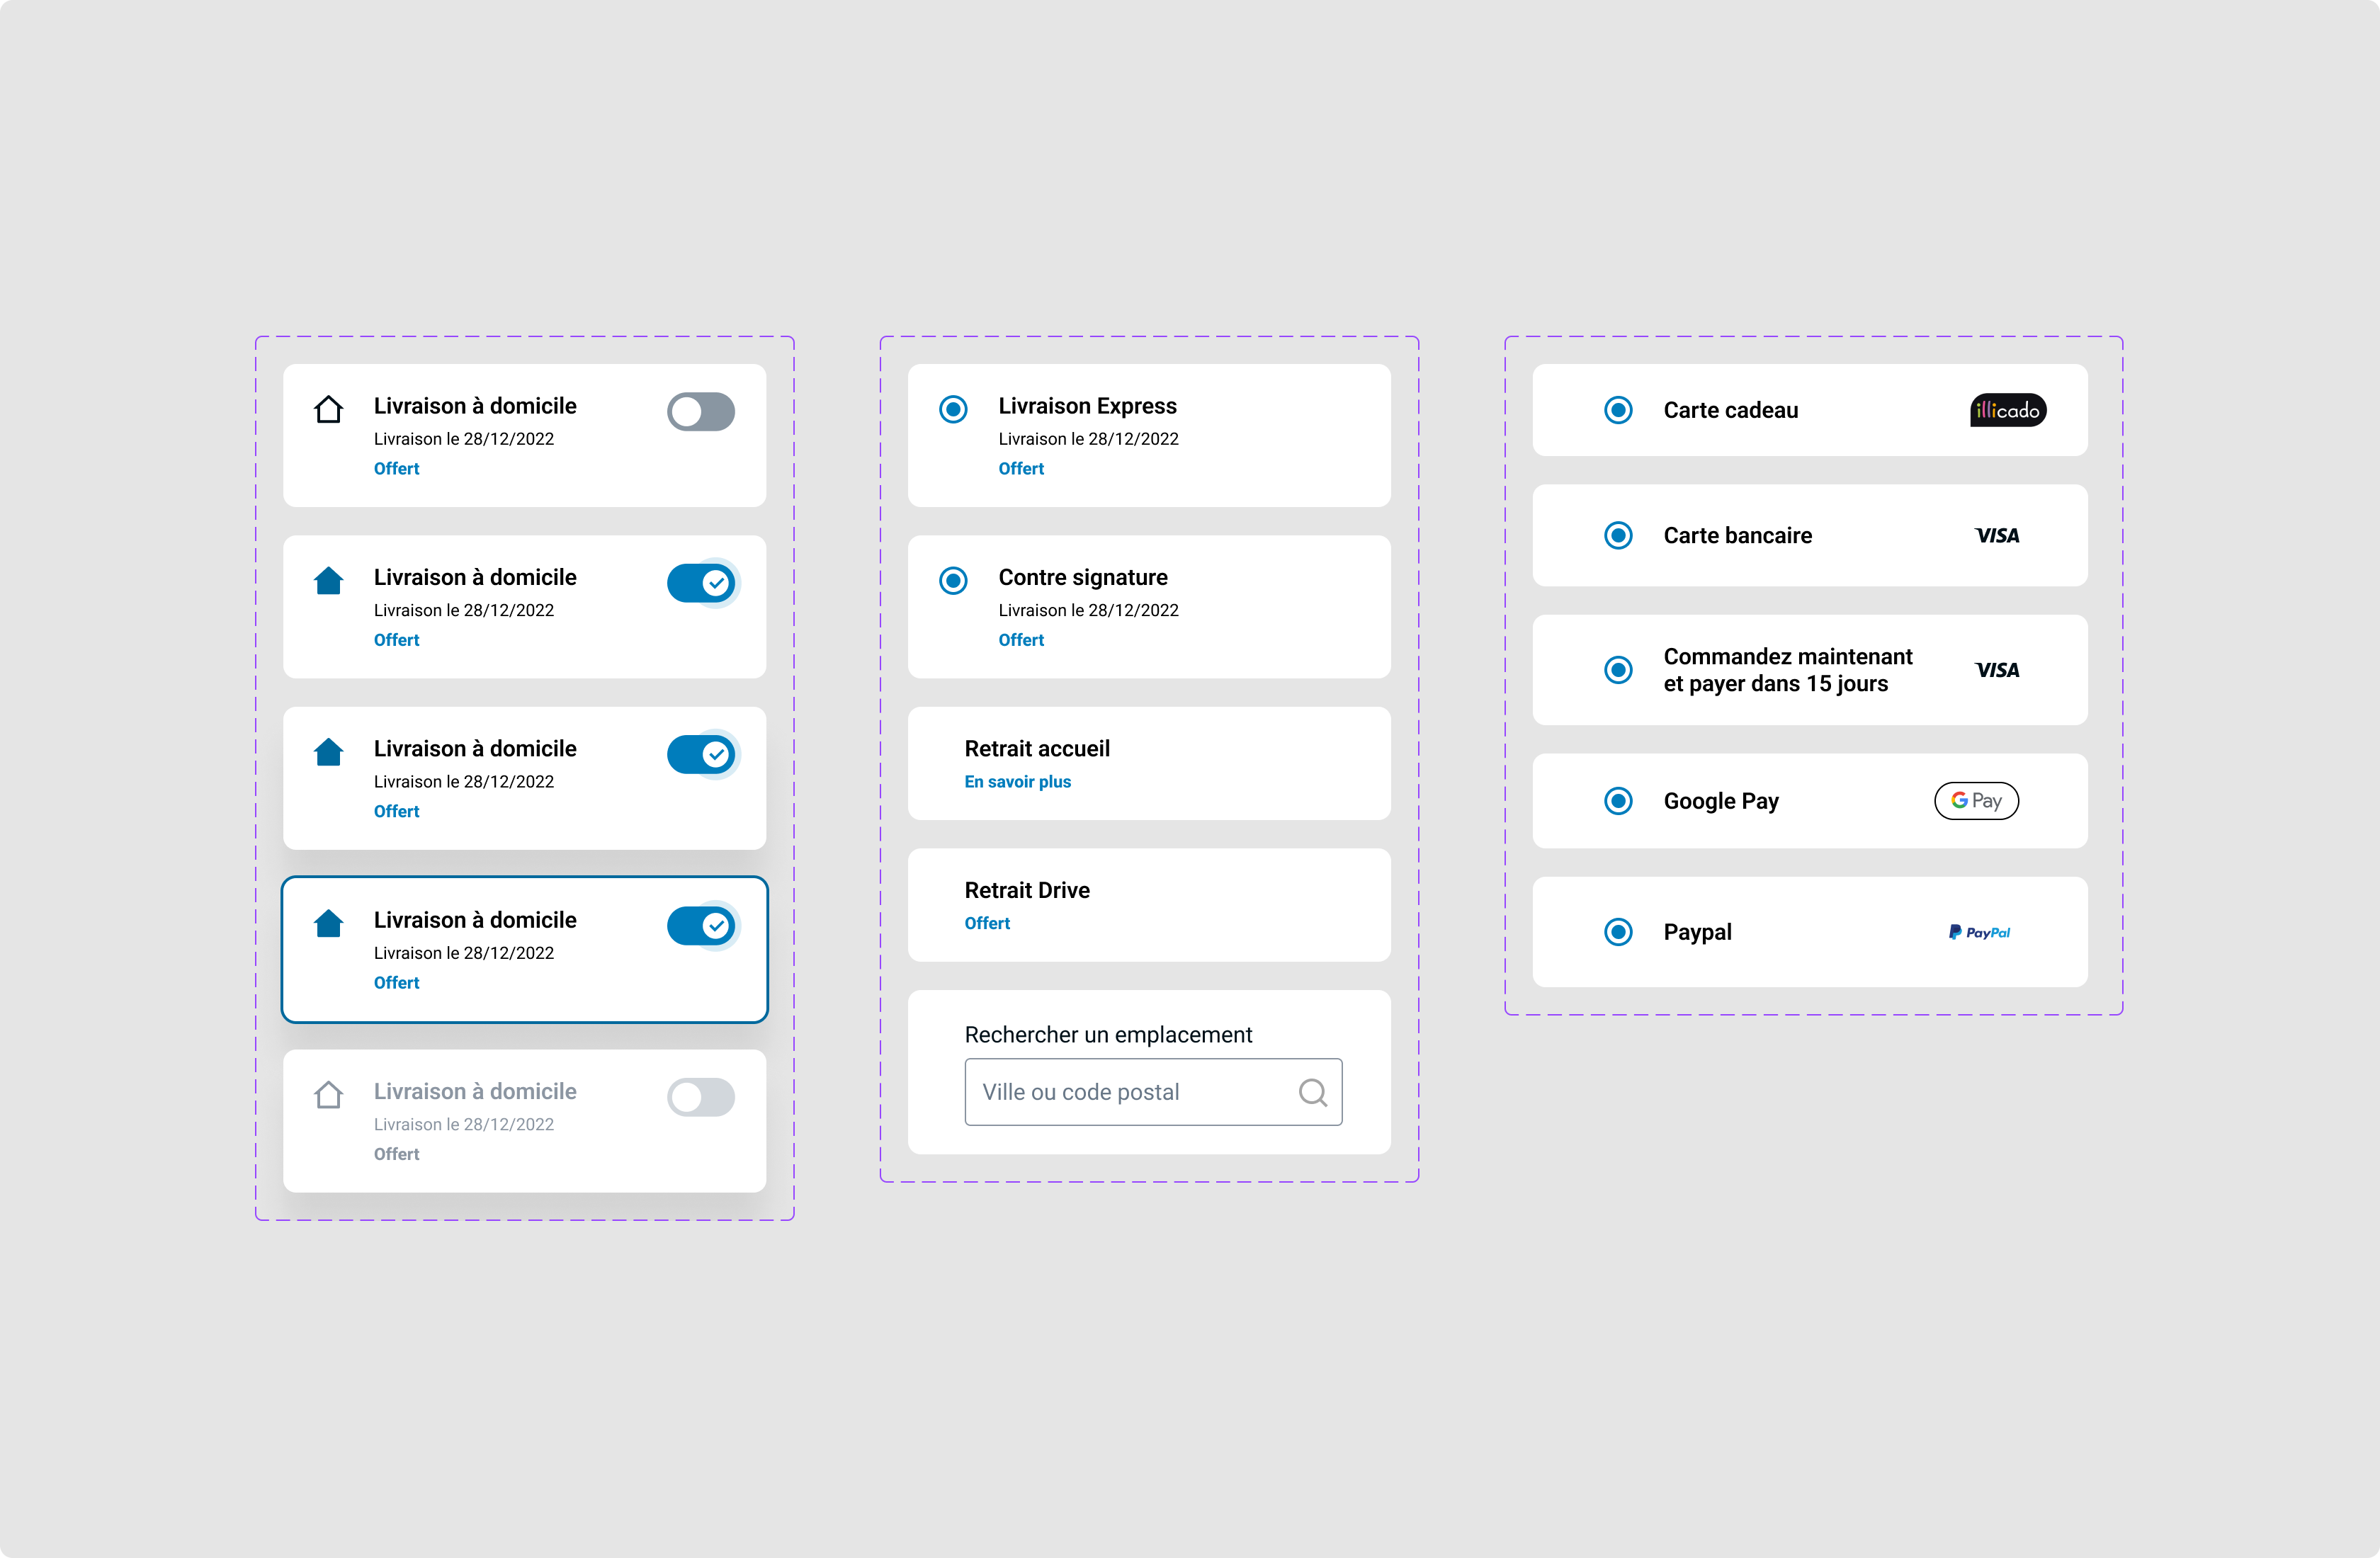This screenshot has height=1558, width=2380.
Task: Click the Carte bancaire label
Action: [1737, 536]
